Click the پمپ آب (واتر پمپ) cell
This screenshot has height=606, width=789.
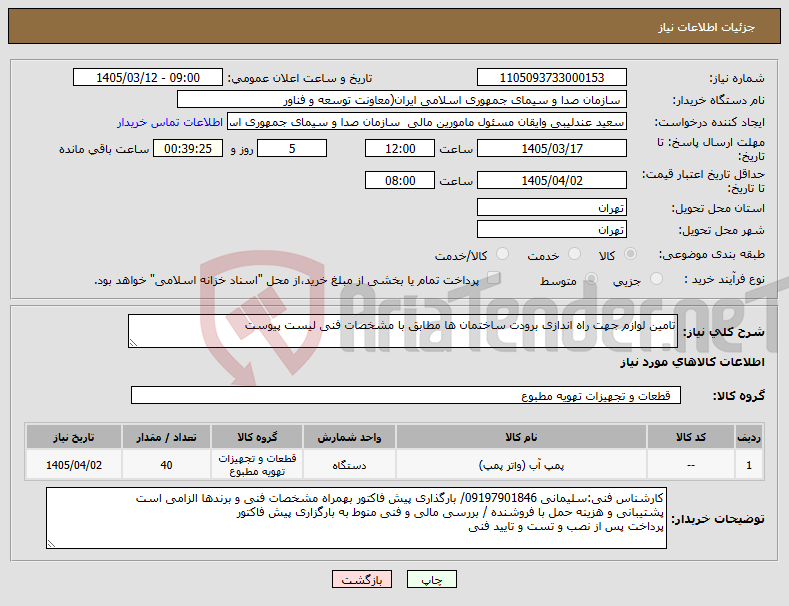[x=521, y=465]
